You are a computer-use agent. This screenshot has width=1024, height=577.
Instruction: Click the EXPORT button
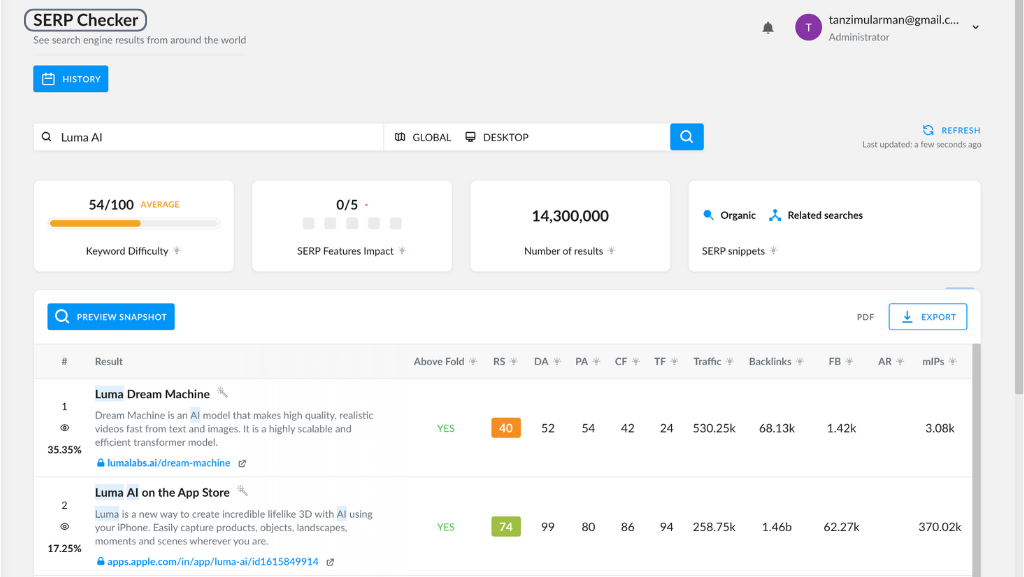coord(927,317)
